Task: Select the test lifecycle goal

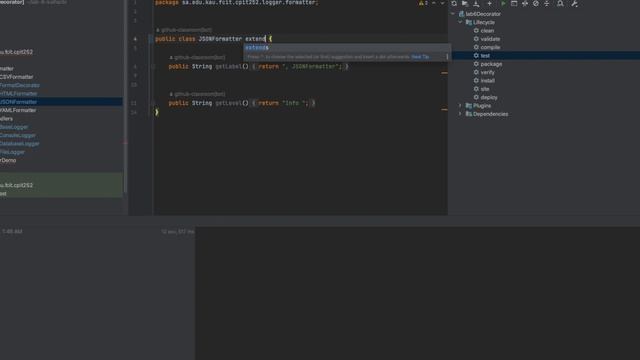Action: coord(485,56)
